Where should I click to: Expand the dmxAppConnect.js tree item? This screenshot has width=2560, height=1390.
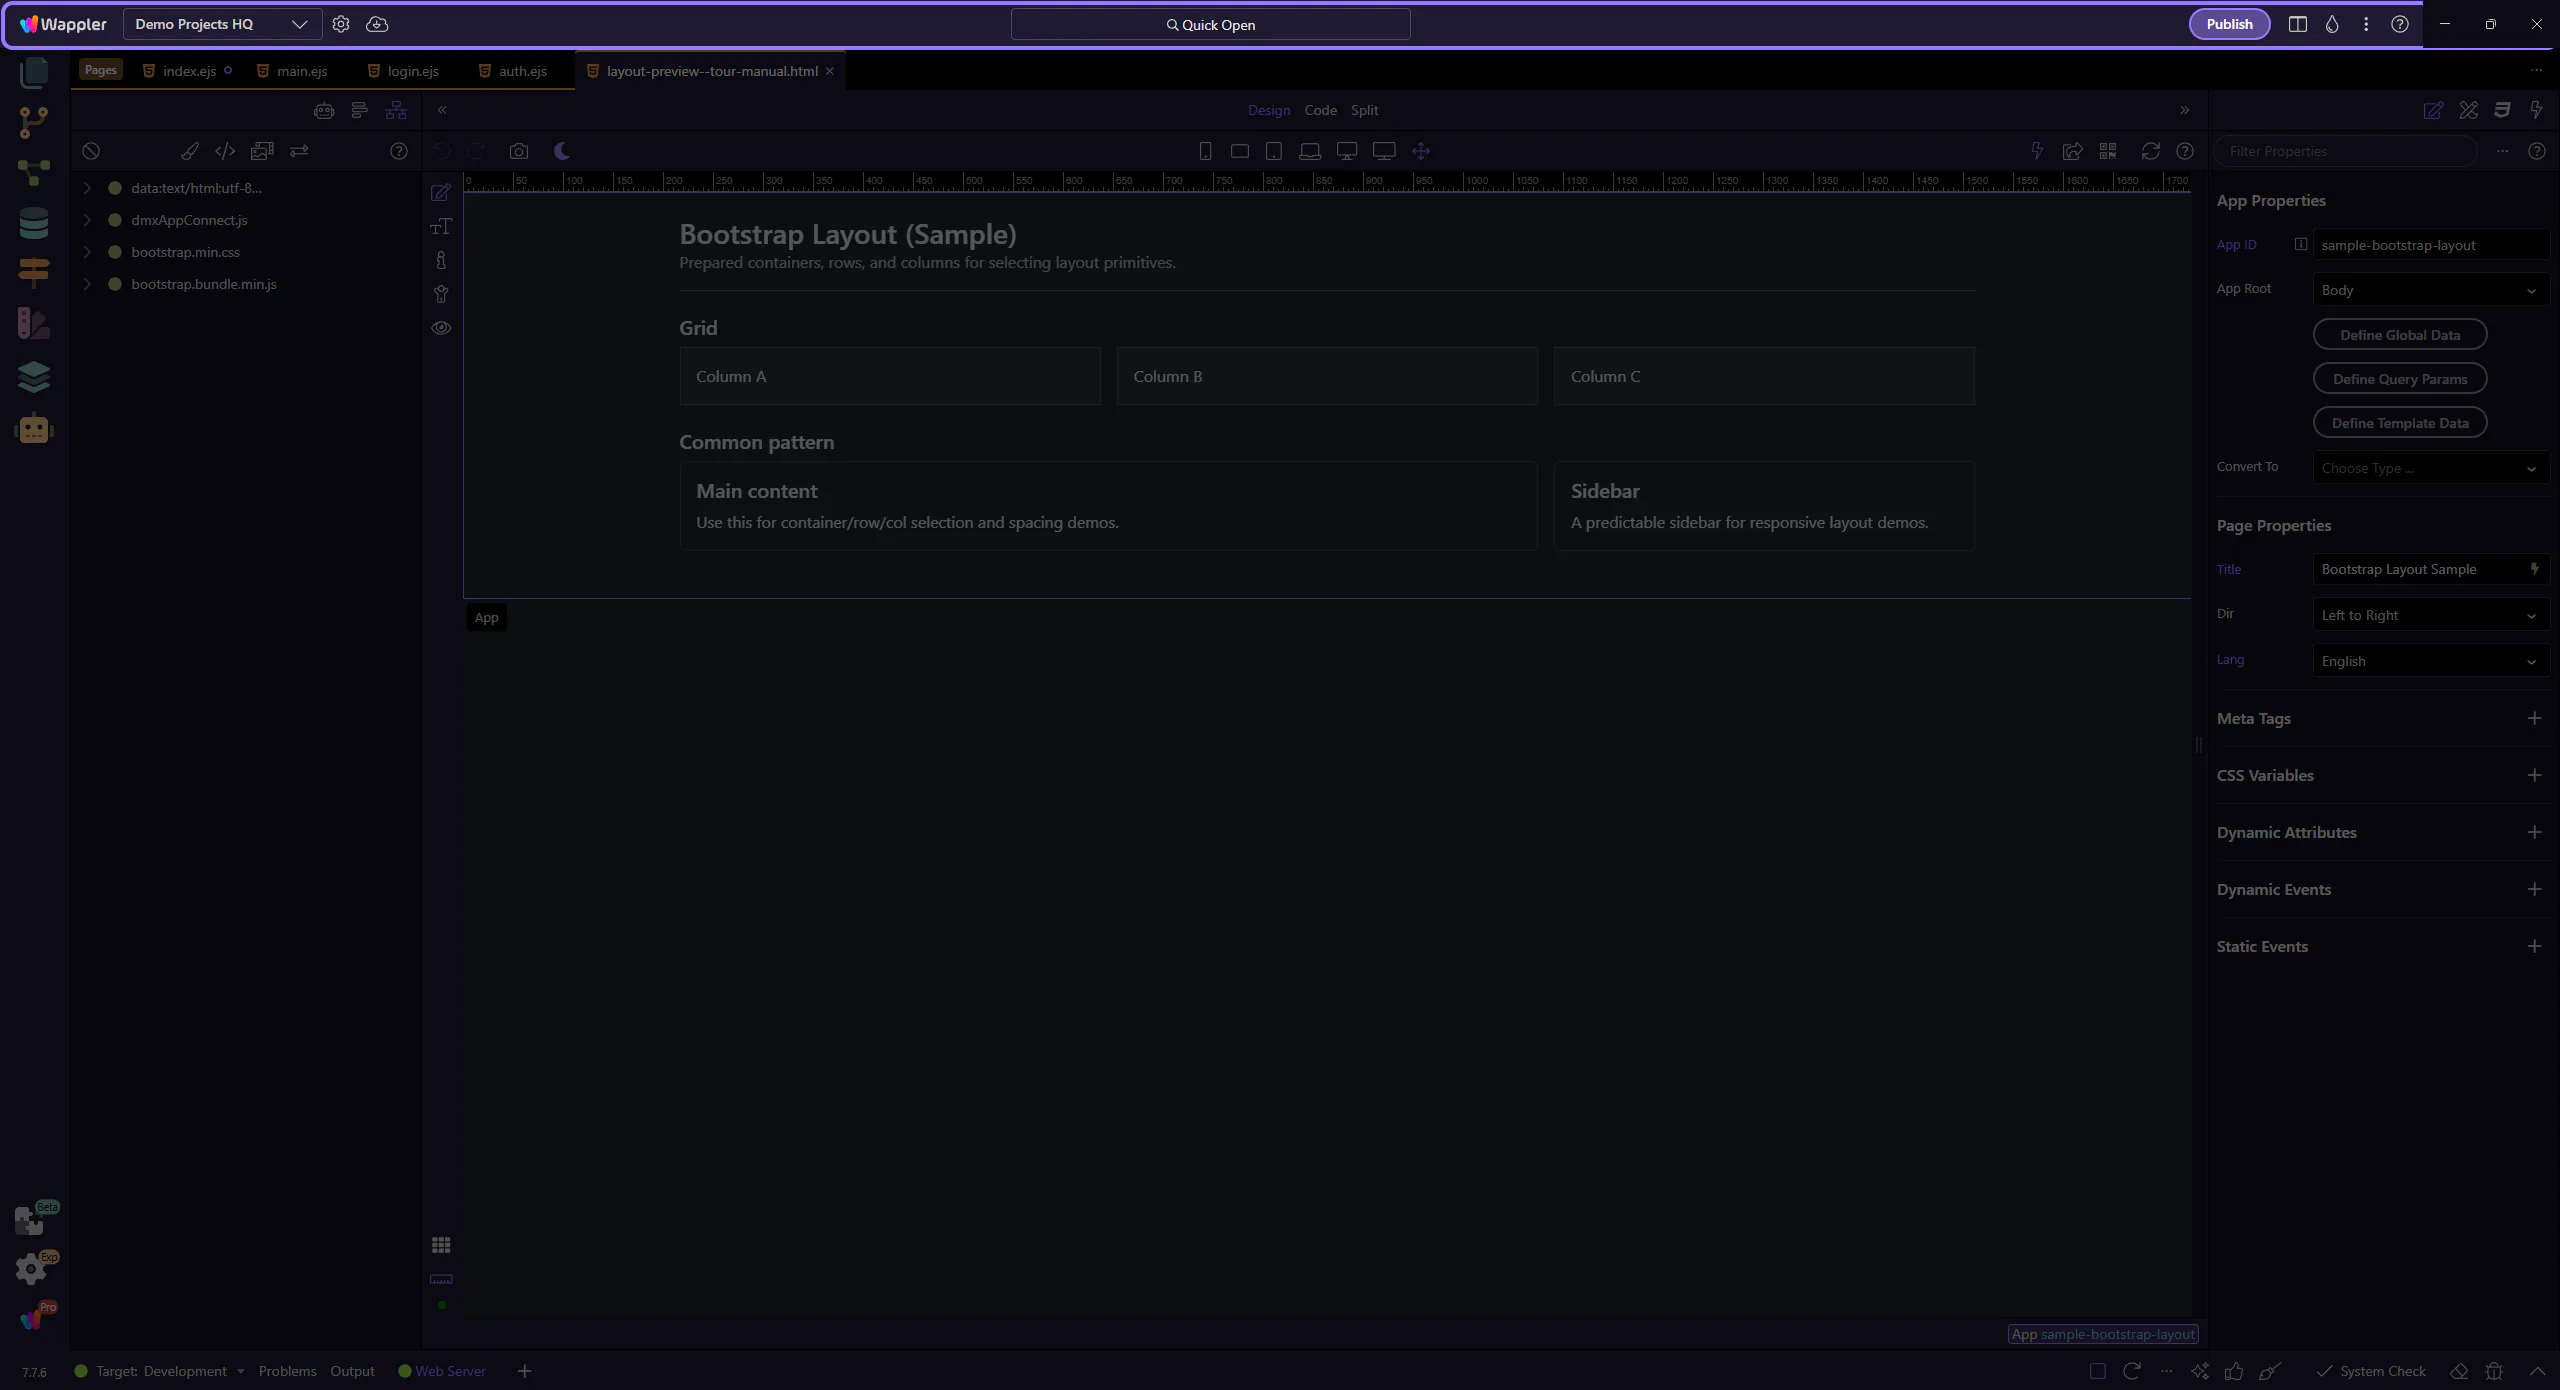pyautogui.click(x=87, y=220)
